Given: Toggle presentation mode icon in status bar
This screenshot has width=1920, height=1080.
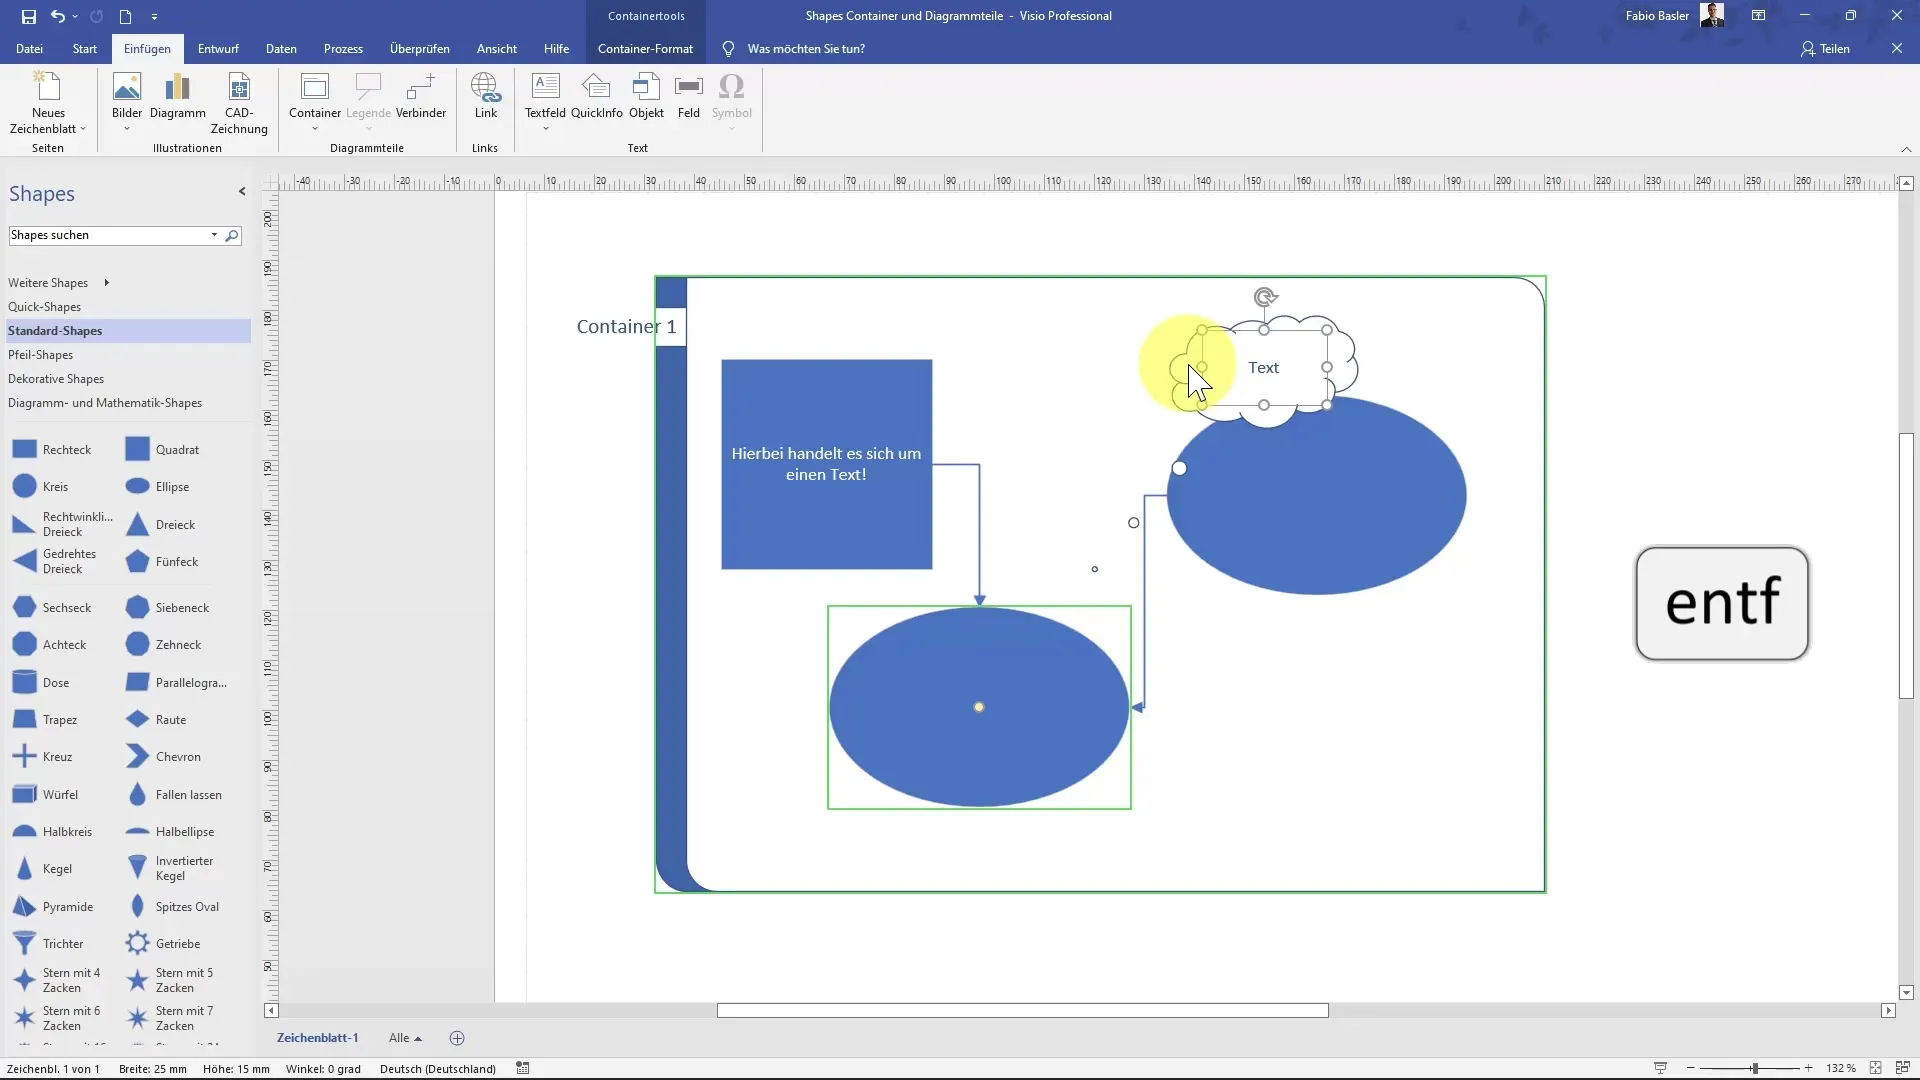Looking at the screenshot, I should point(1660,1068).
